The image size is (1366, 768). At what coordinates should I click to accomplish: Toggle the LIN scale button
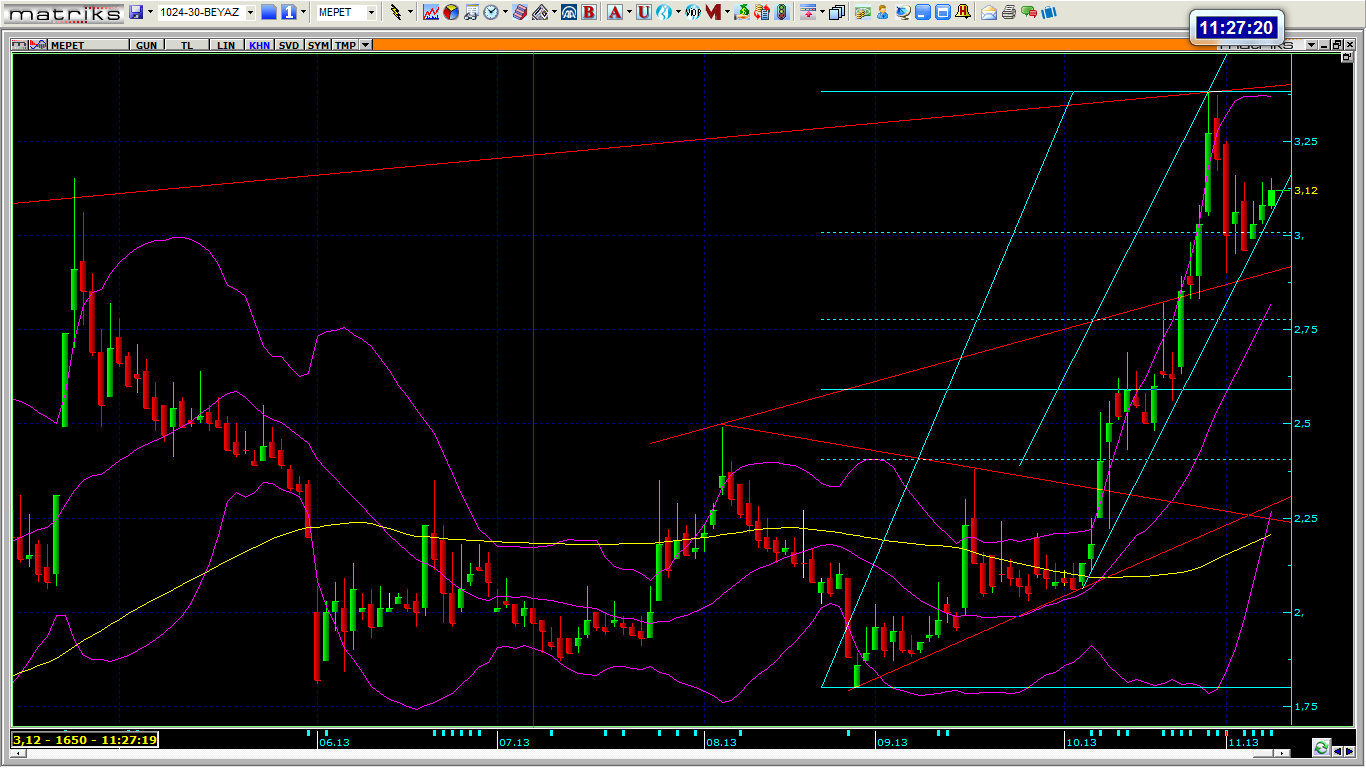(x=228, y=45)
